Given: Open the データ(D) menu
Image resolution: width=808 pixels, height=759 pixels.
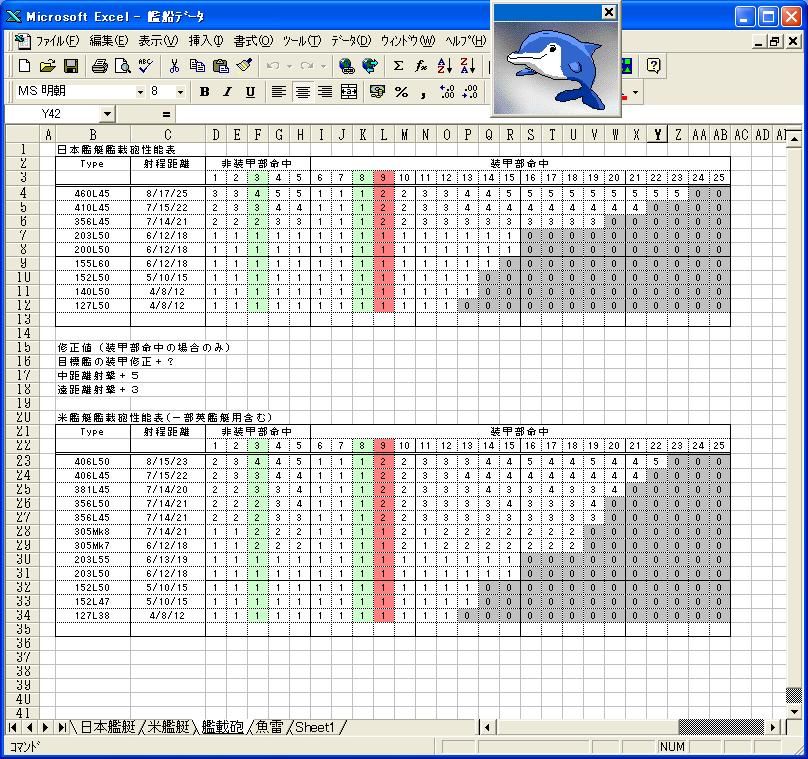Looking at the screenshot, I should tap(351, 41).
